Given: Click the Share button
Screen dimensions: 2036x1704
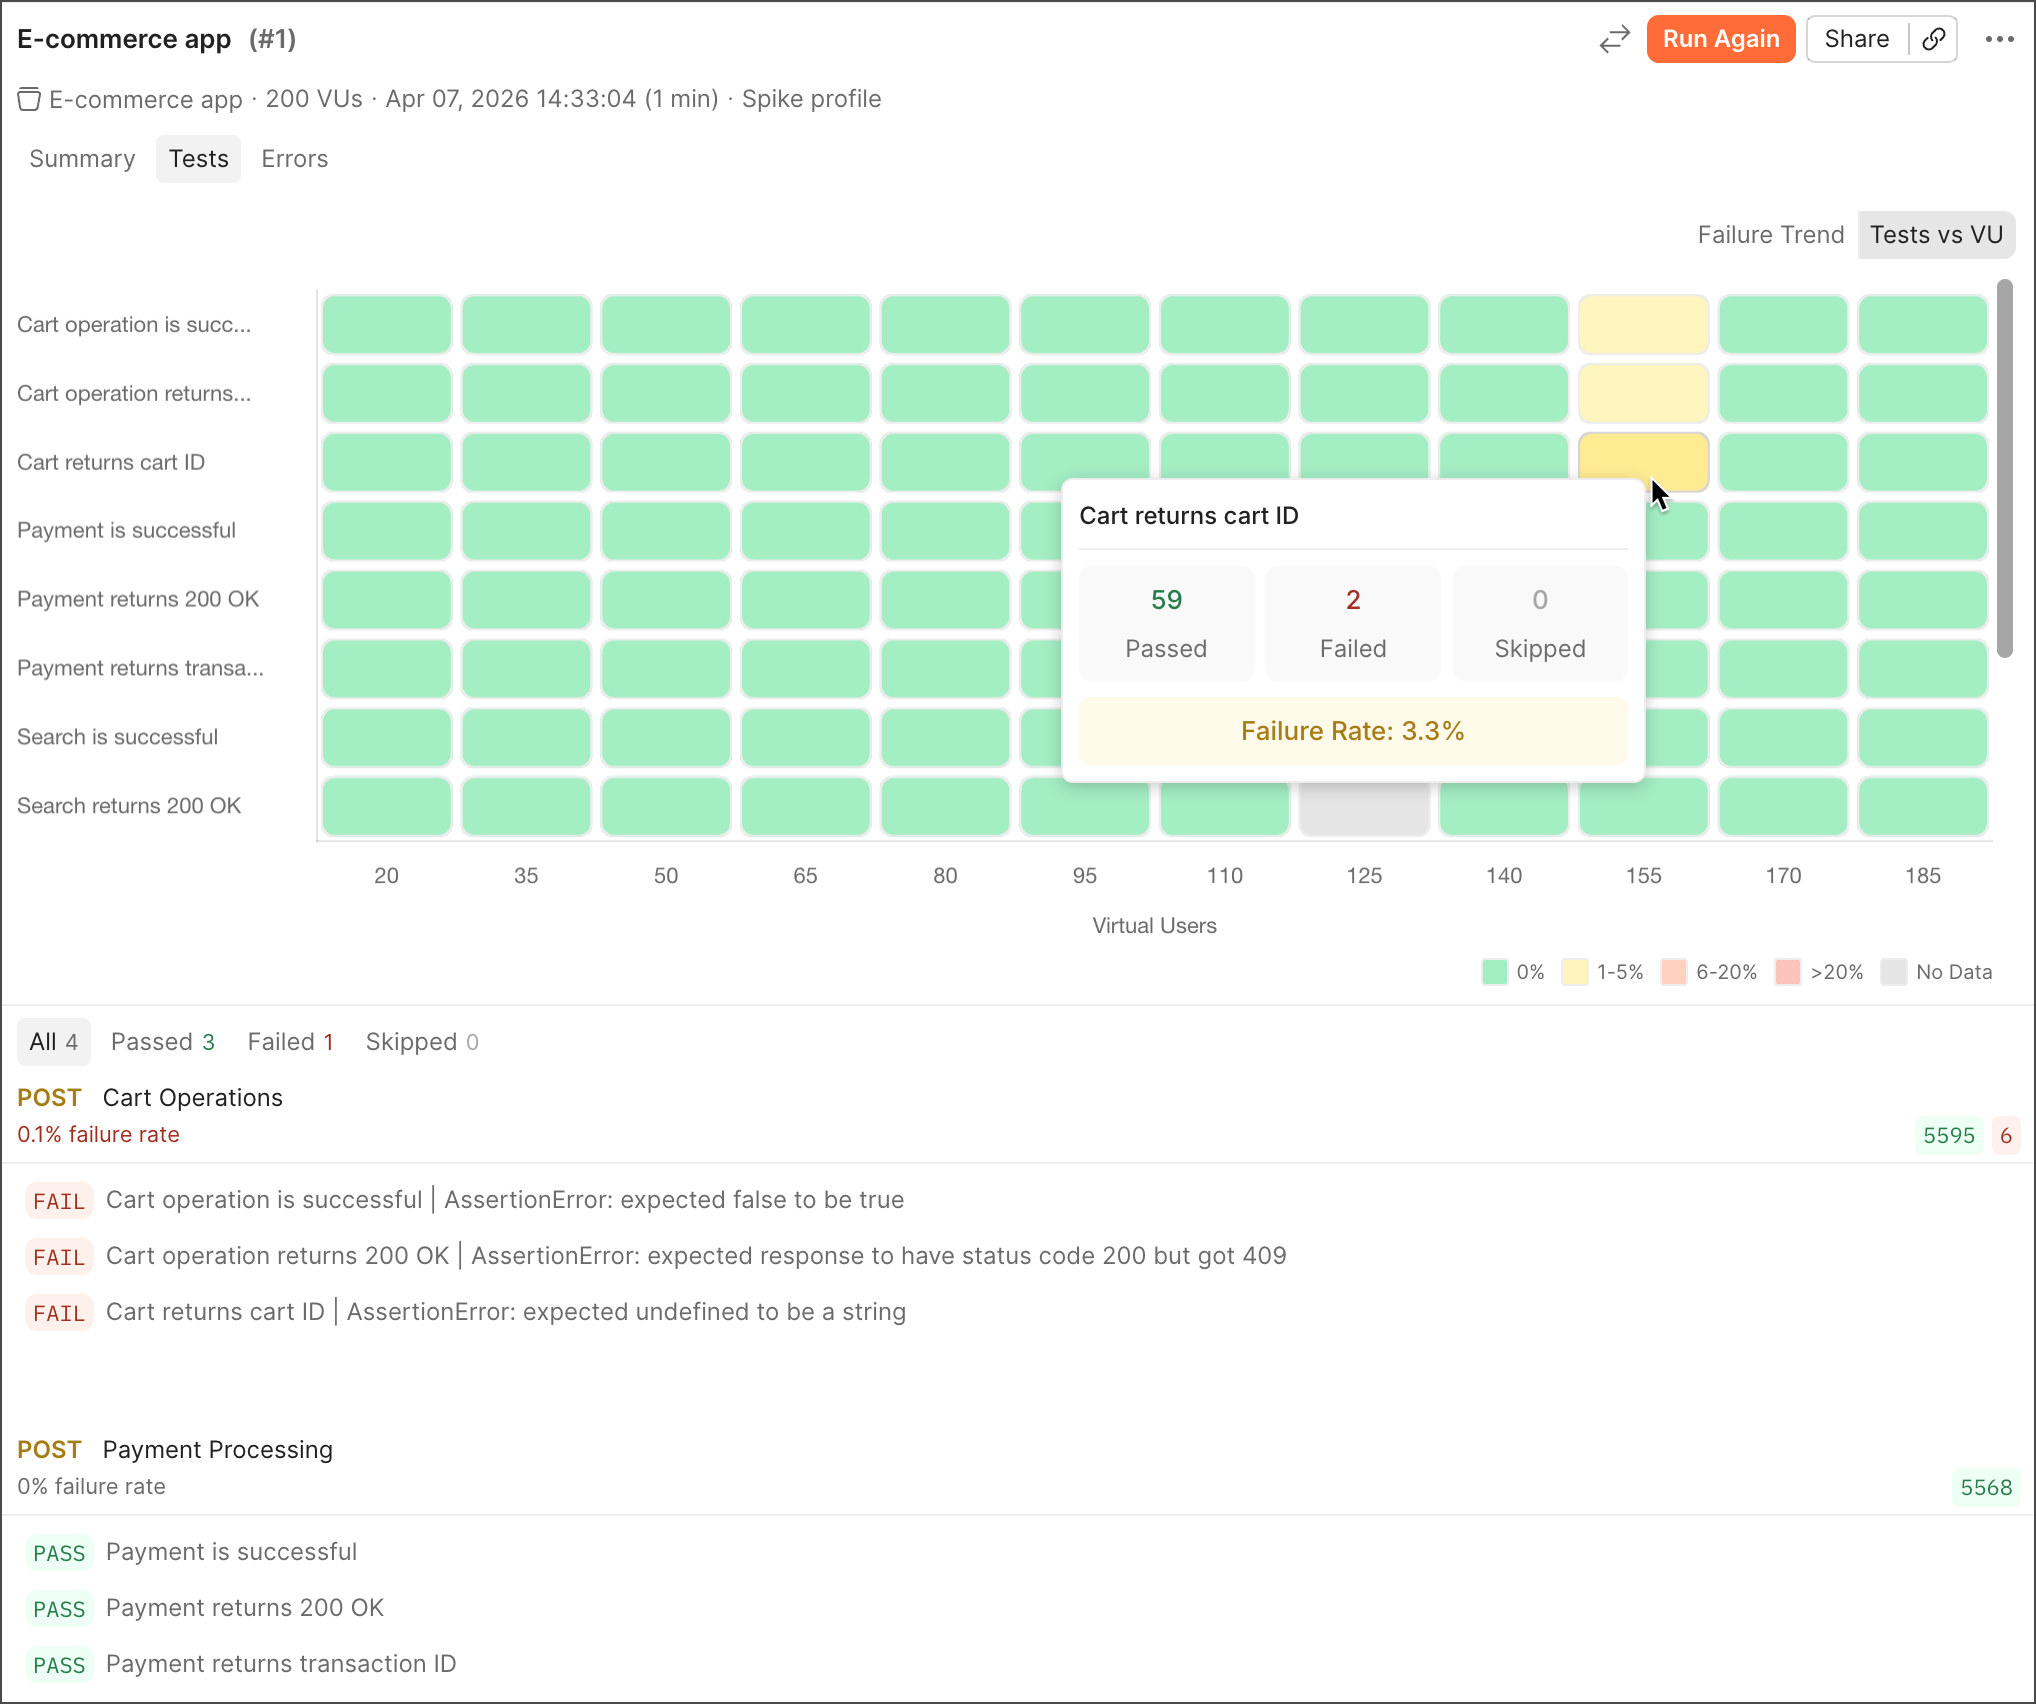Looking at the screenshot, I should pyautogui.click(x=1856, y=39).
